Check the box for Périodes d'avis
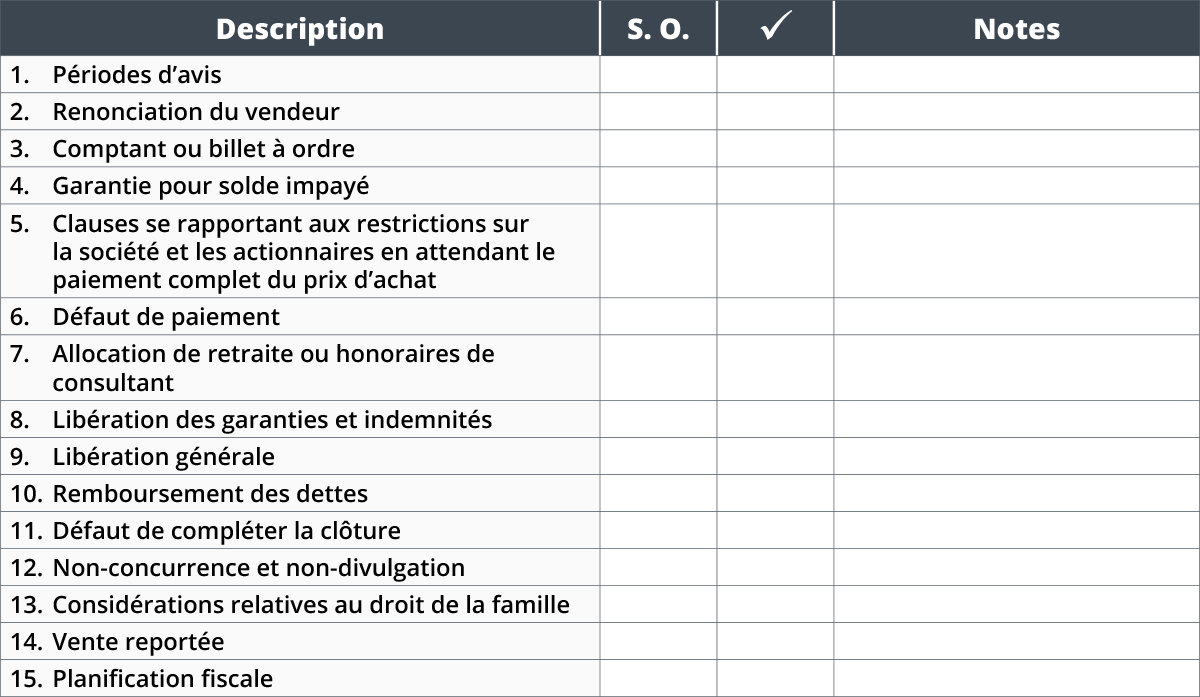Image resolution: width=1200 pixels, height=697 pixels. click(x=775, y=74)
